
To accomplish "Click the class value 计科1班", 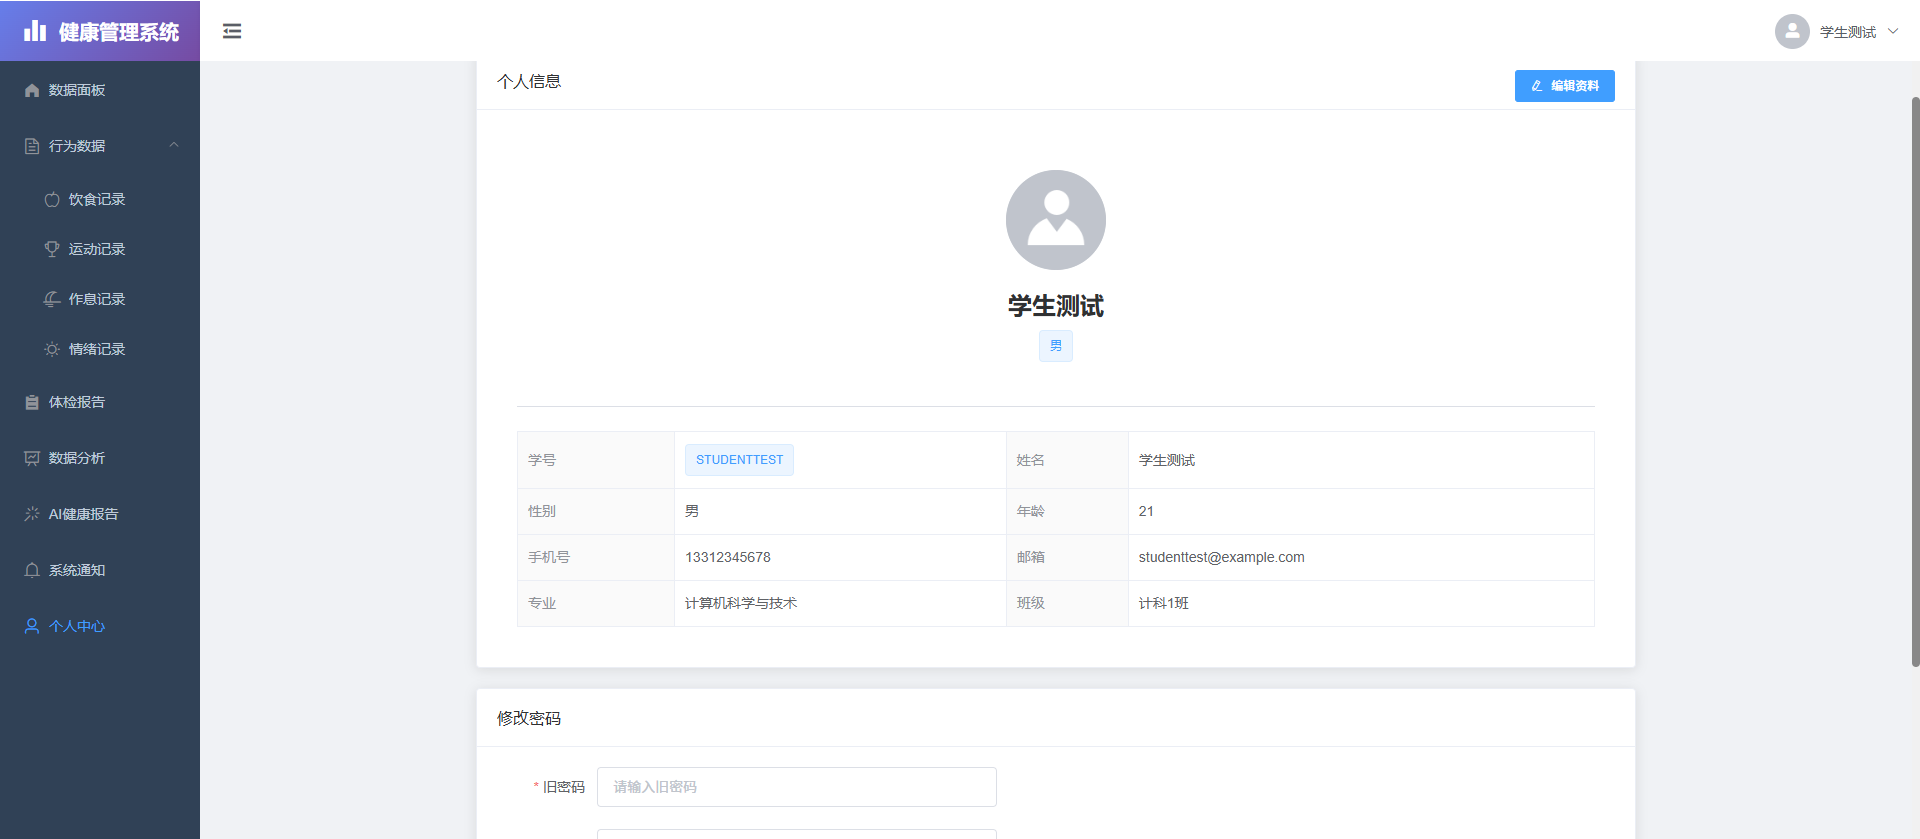I will click(1164, 603).
